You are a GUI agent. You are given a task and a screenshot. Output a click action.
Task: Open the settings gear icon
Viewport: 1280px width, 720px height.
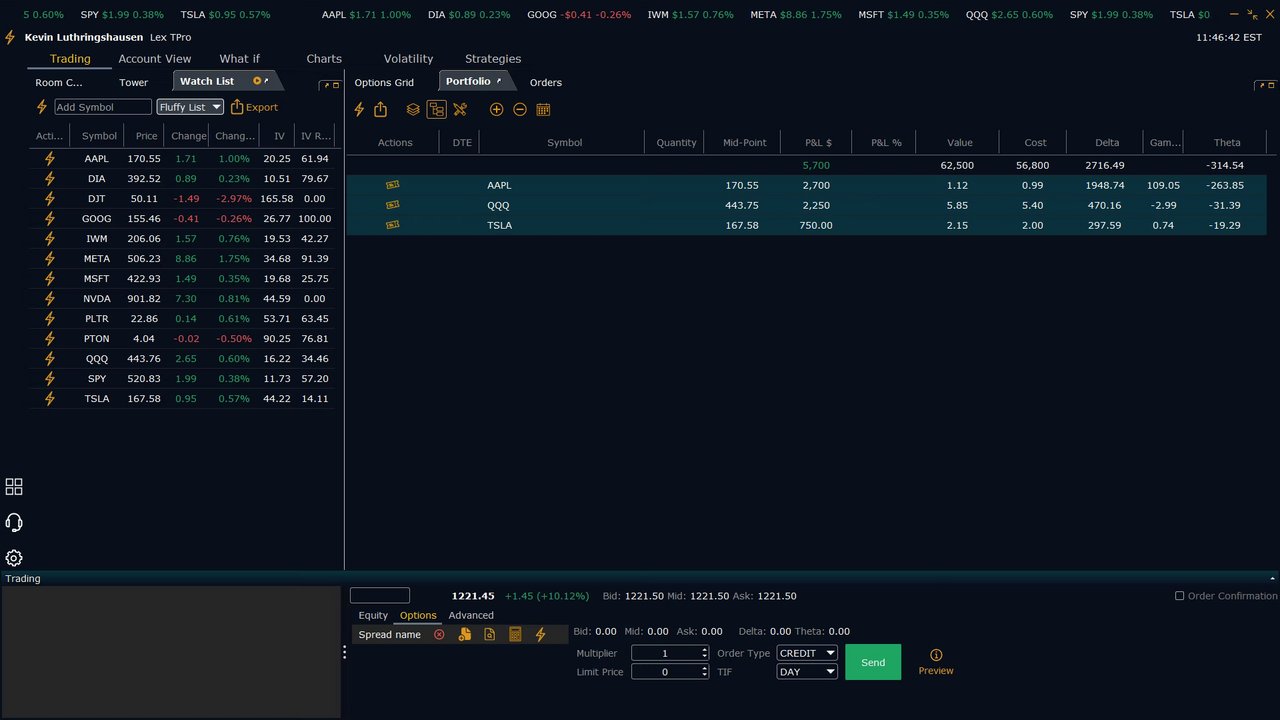tap(14, 558)
